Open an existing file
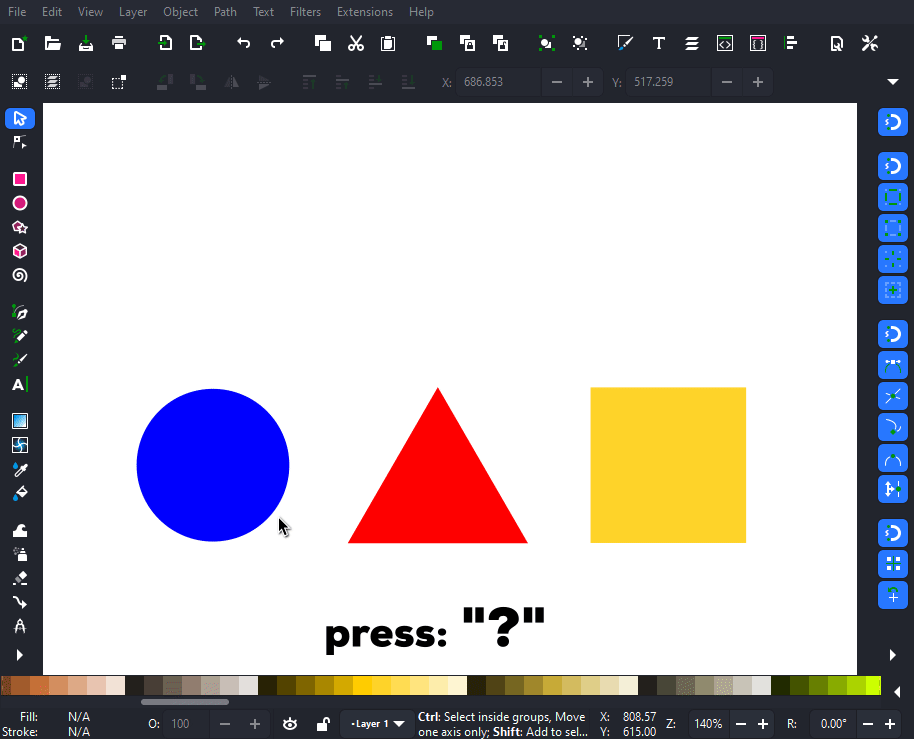 (x=52, y=43)
